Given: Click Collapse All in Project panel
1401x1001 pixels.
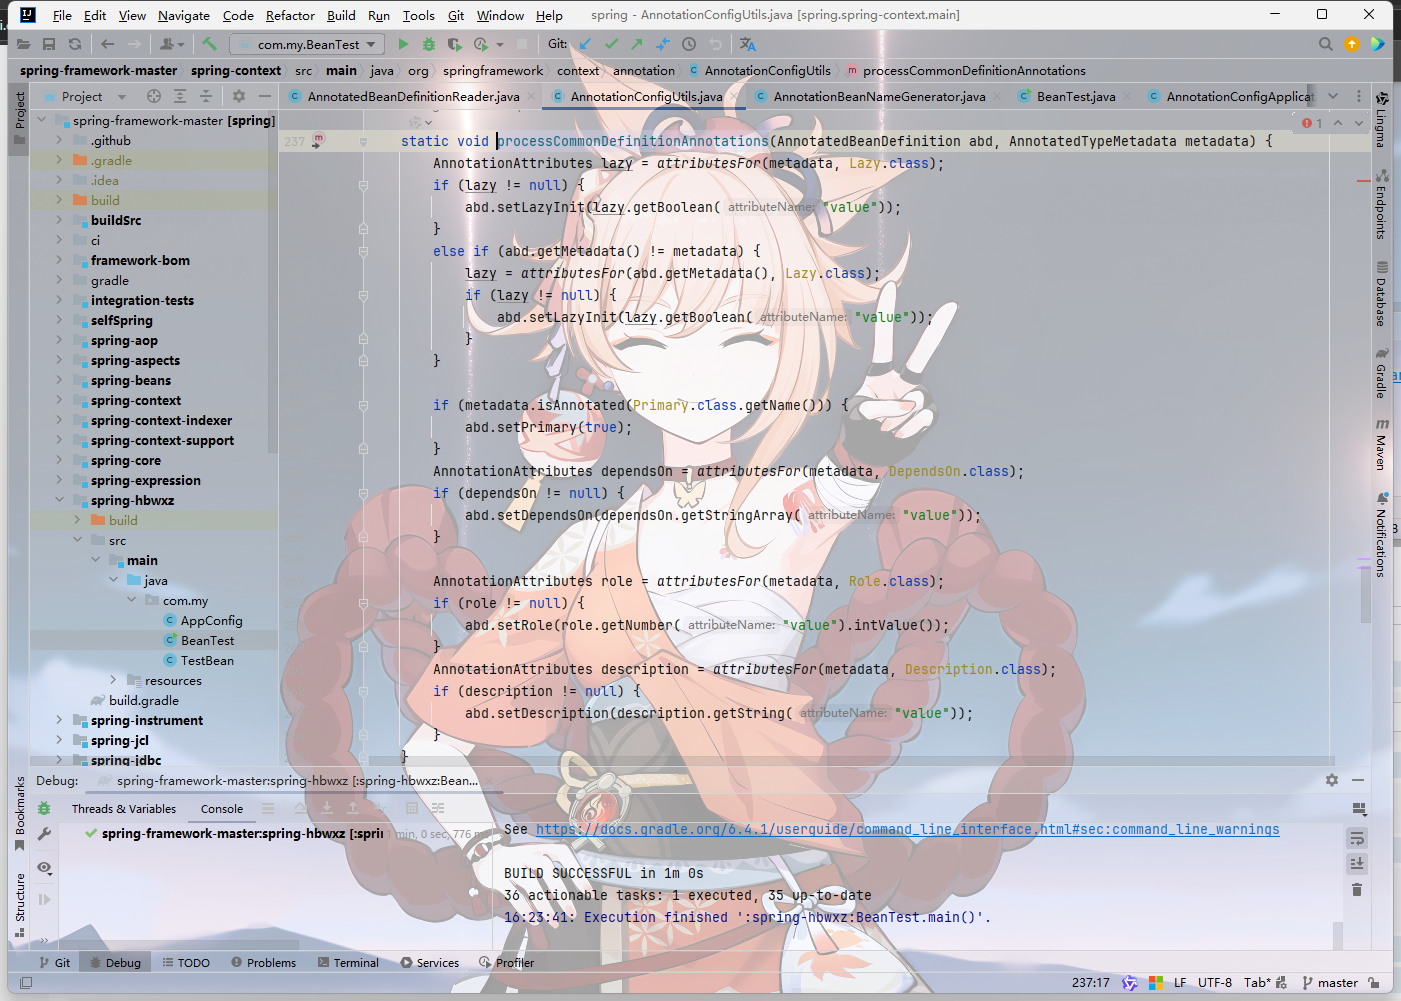Looking at the screenshot, I should point(206,96).
